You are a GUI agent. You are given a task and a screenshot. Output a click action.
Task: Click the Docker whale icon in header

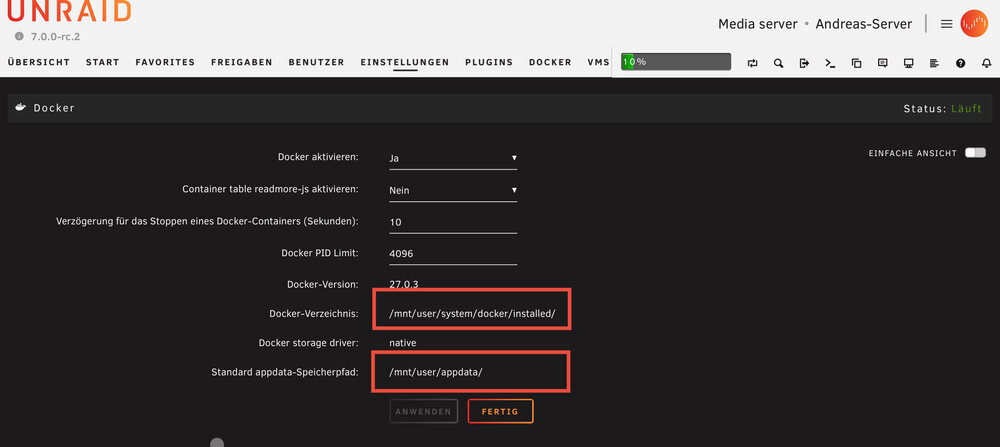click(x=21, y=108)
